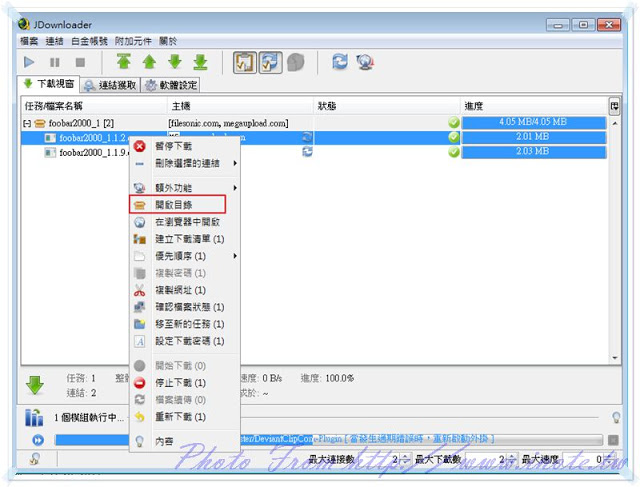Toggle clipboard monitoring icon
This screenshot has width=640, height=487.
tap(244, 62)
